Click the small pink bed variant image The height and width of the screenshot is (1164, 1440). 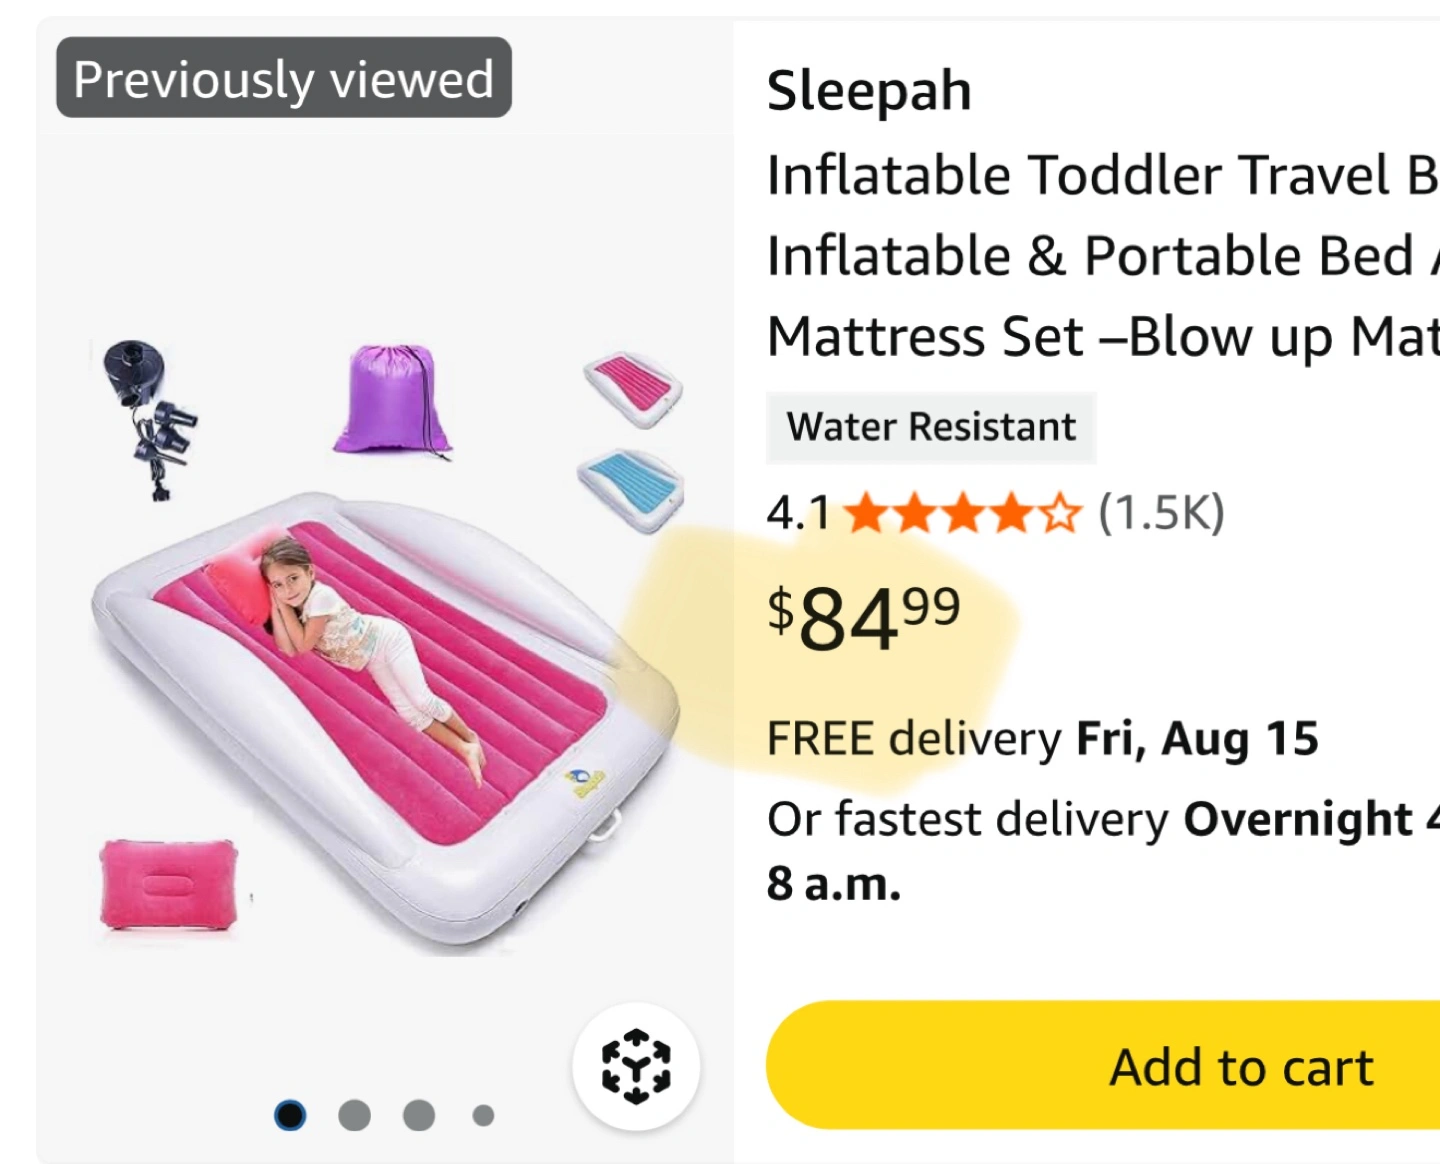point(633,388)
